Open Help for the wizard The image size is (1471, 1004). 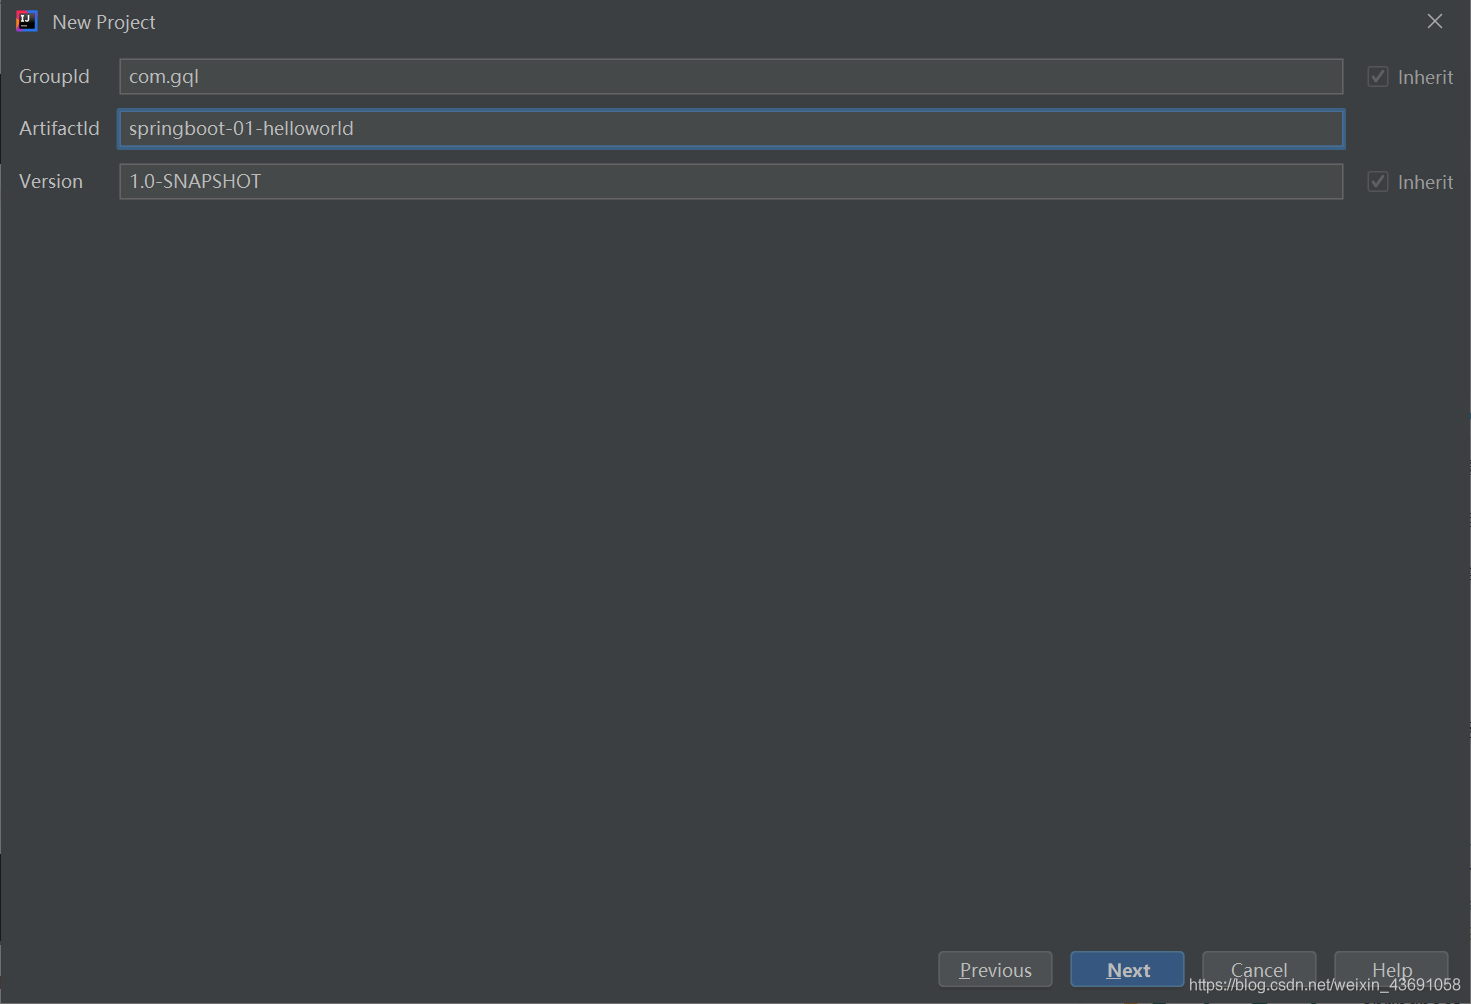pos(1391,970)
